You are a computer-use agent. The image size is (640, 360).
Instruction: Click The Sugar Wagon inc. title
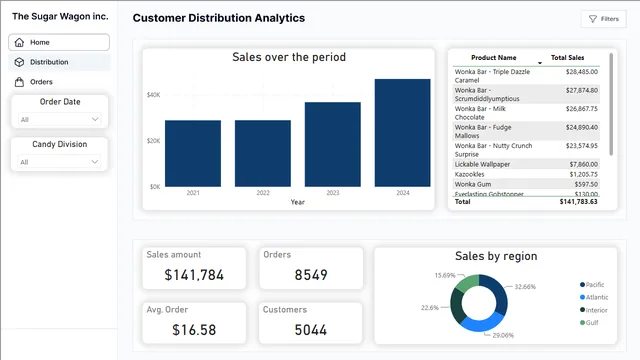[x=60, y=16]
